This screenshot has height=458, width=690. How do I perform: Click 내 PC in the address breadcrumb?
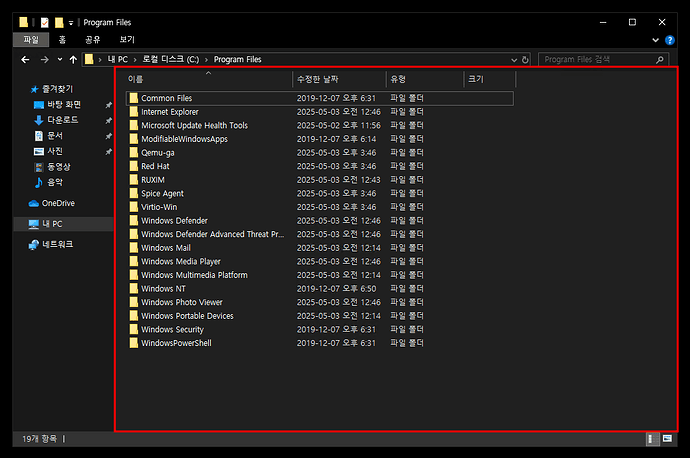pos(117,59)
